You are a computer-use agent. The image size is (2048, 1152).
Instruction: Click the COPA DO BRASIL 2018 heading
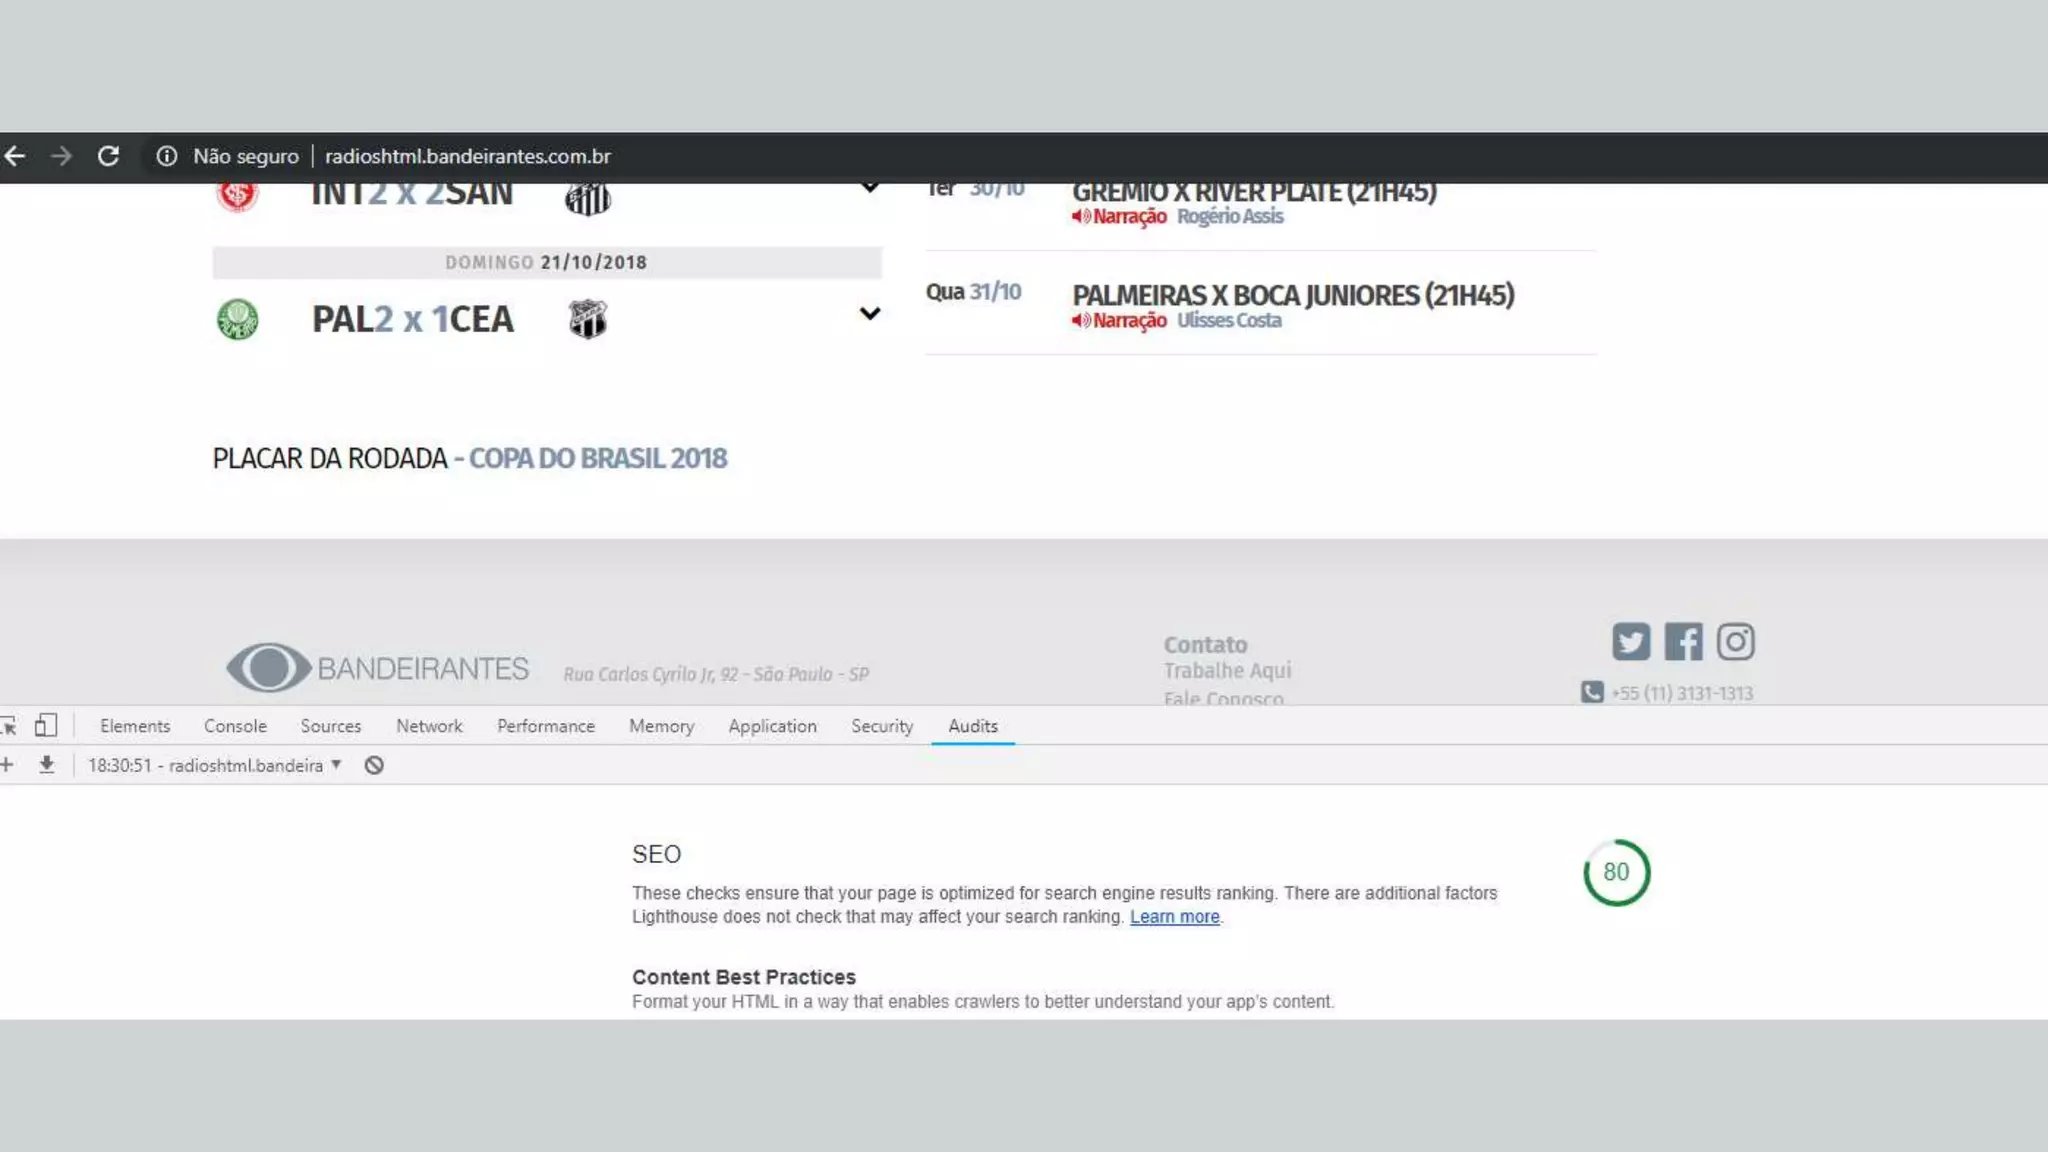[x=598, y=458]
